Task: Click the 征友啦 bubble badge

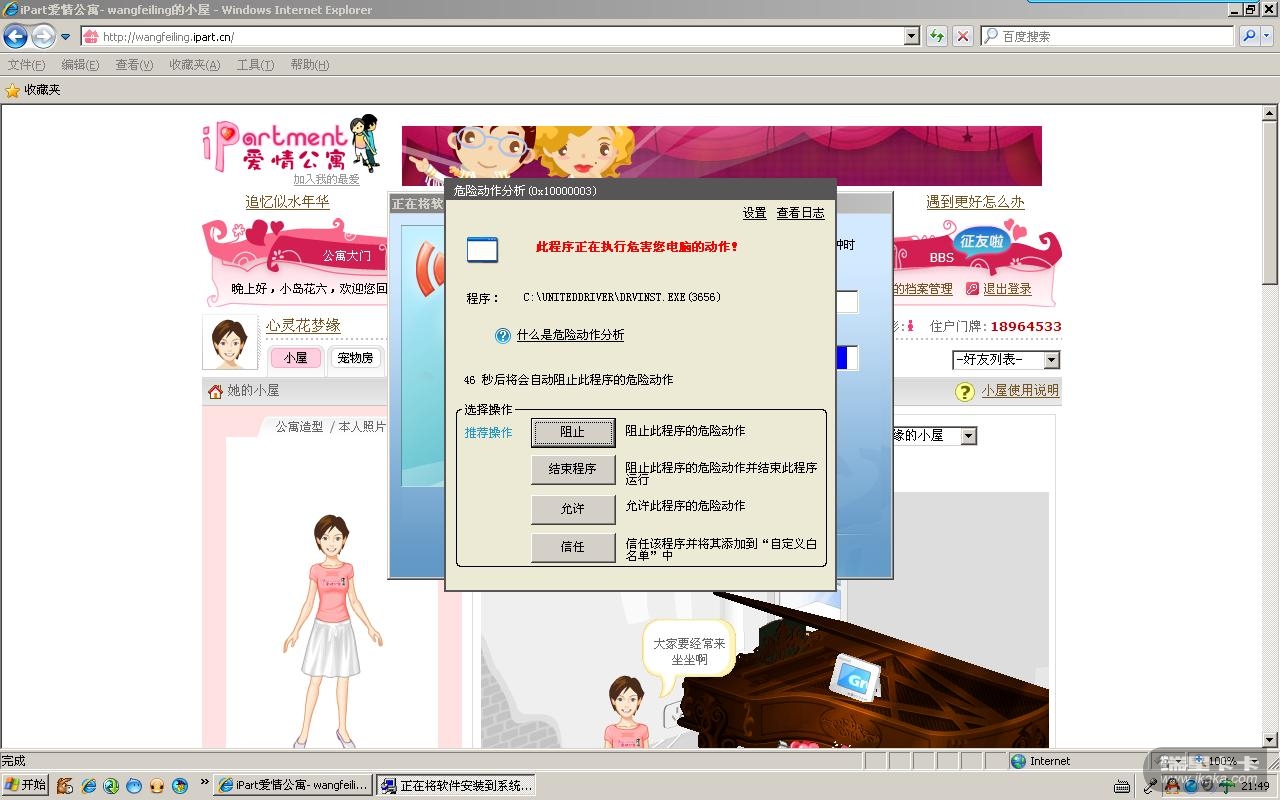Action: pos(982,241)
